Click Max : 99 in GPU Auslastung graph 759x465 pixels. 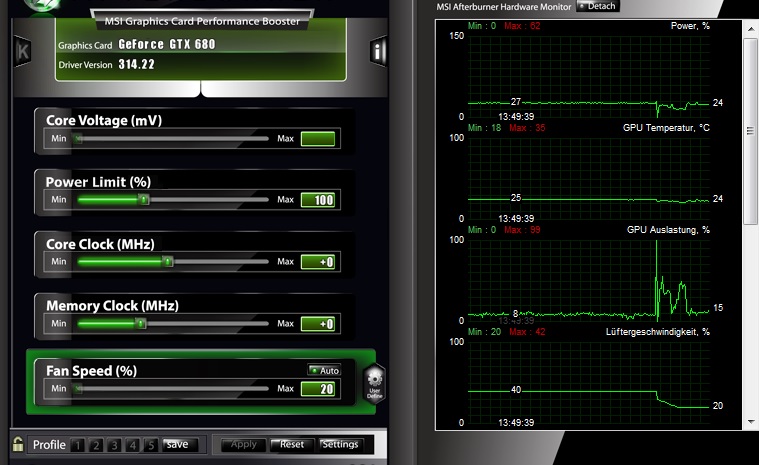pos(522,230)
